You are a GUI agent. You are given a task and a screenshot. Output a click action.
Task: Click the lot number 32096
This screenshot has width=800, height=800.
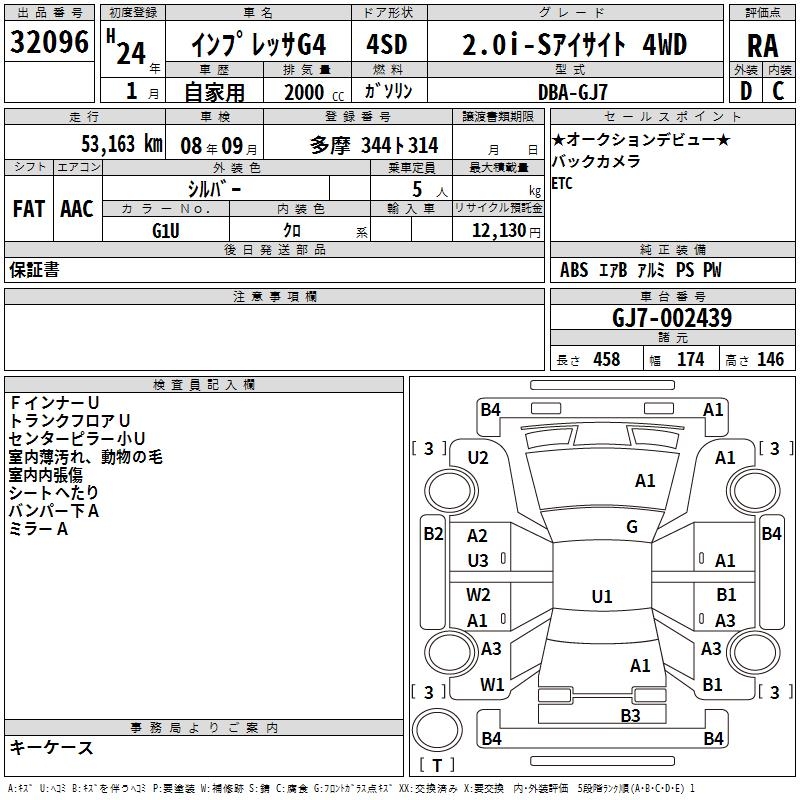tap(49, 42)
